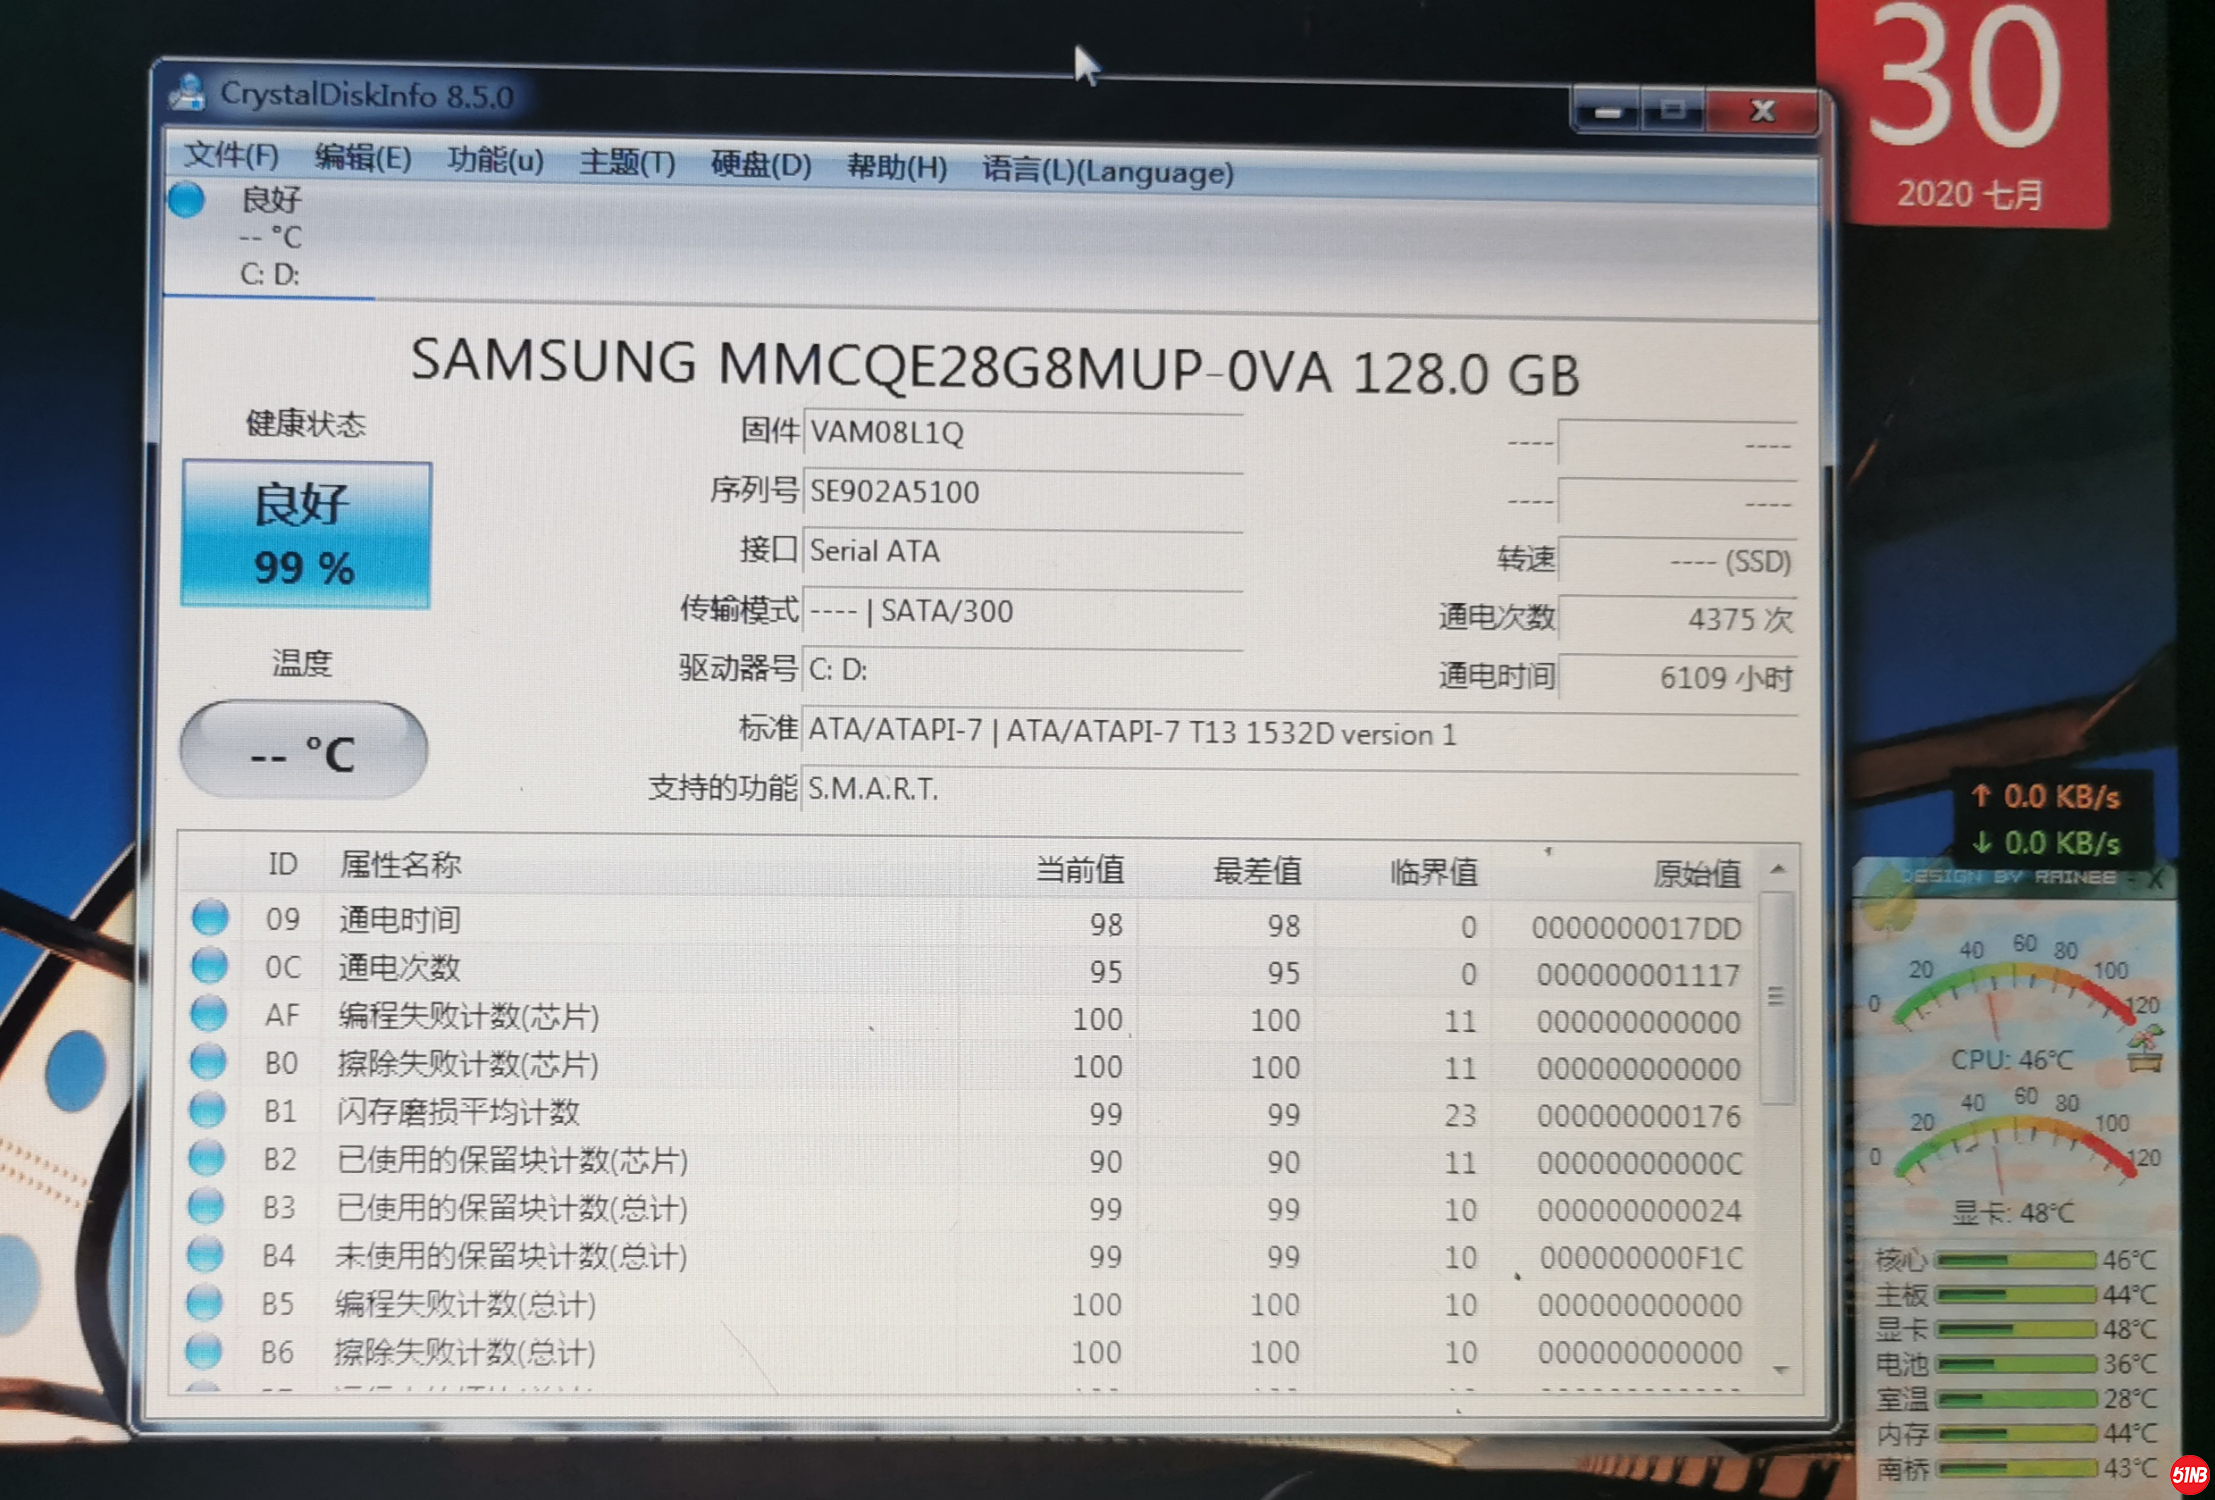
Task: Click the attribute list scrollbar thumb
Action: [1777, 997]
